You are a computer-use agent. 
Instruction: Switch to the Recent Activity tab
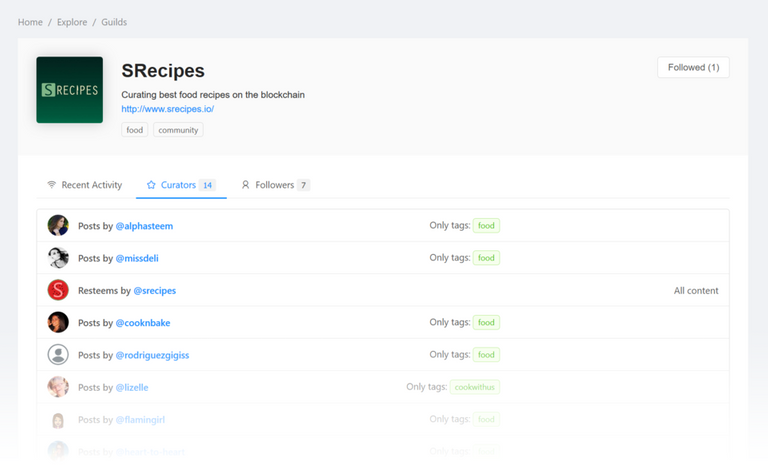point(84,185)
